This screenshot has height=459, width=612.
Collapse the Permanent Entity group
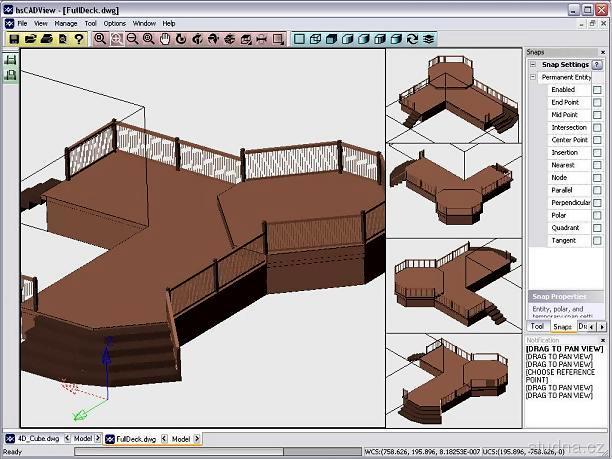tap(533, 77)
